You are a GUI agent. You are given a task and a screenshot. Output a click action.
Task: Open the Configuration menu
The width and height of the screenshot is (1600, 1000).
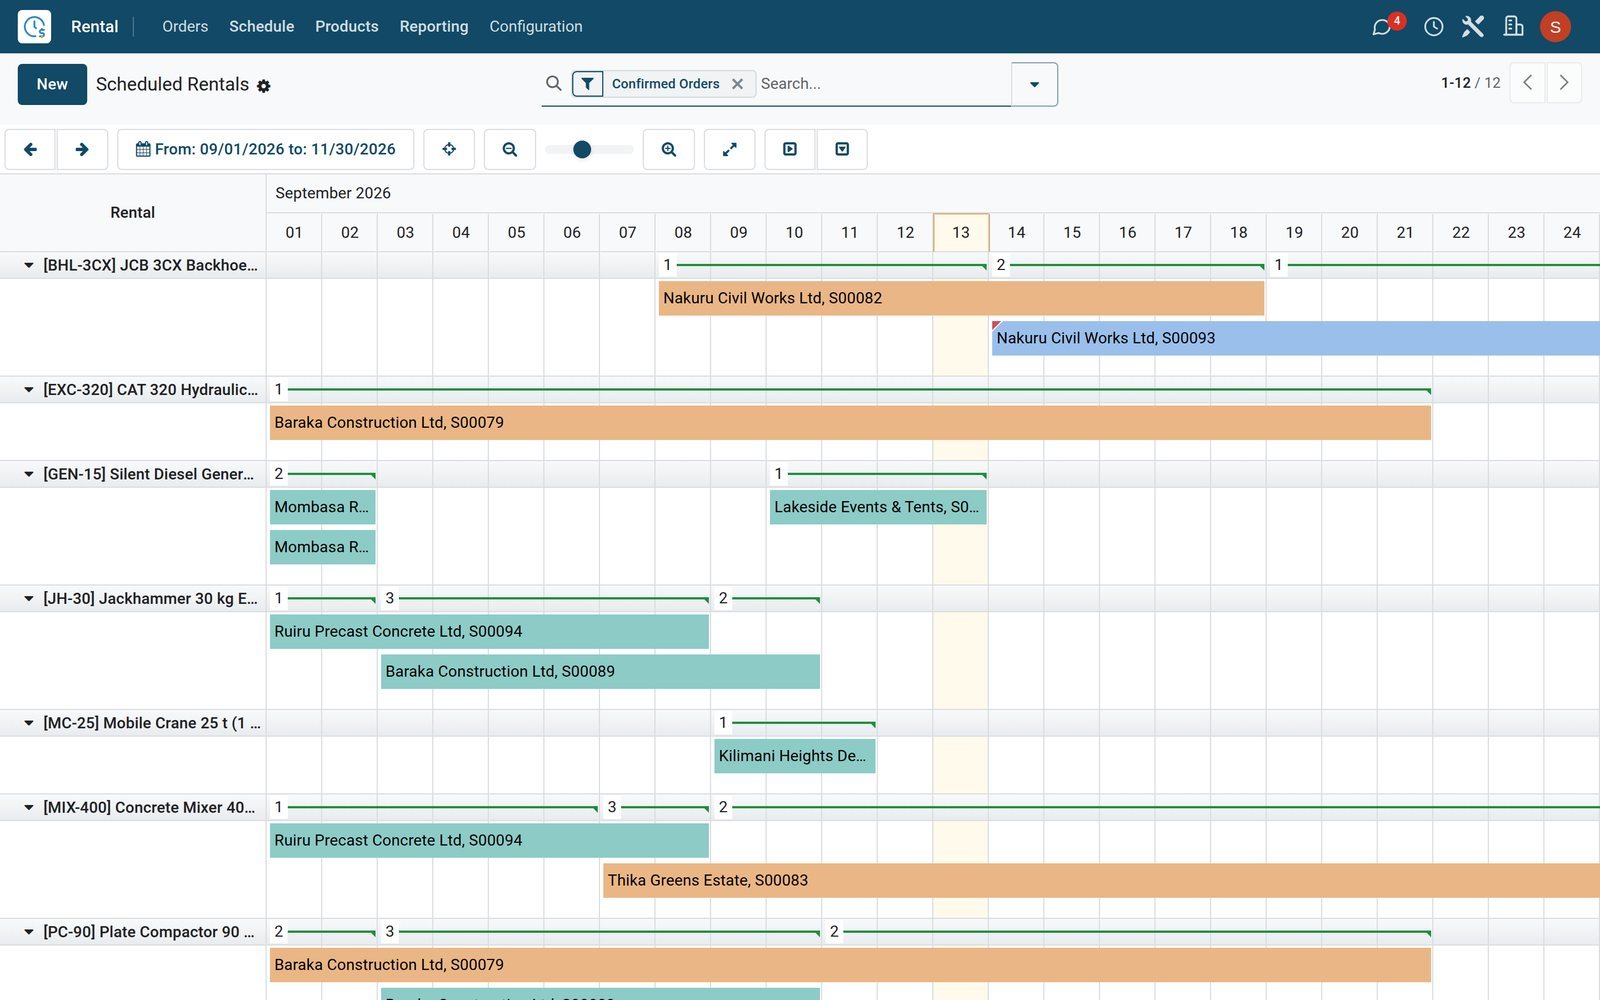[535, 27]
